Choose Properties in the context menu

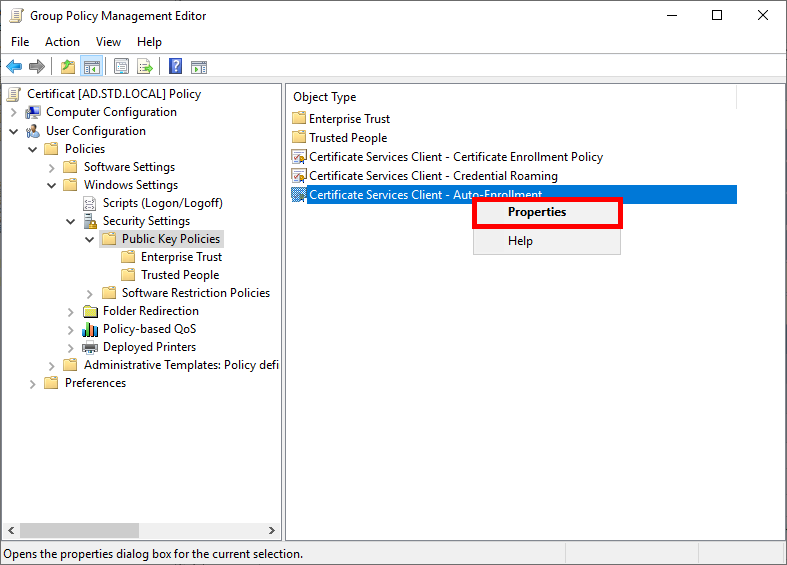click(537, 212)
